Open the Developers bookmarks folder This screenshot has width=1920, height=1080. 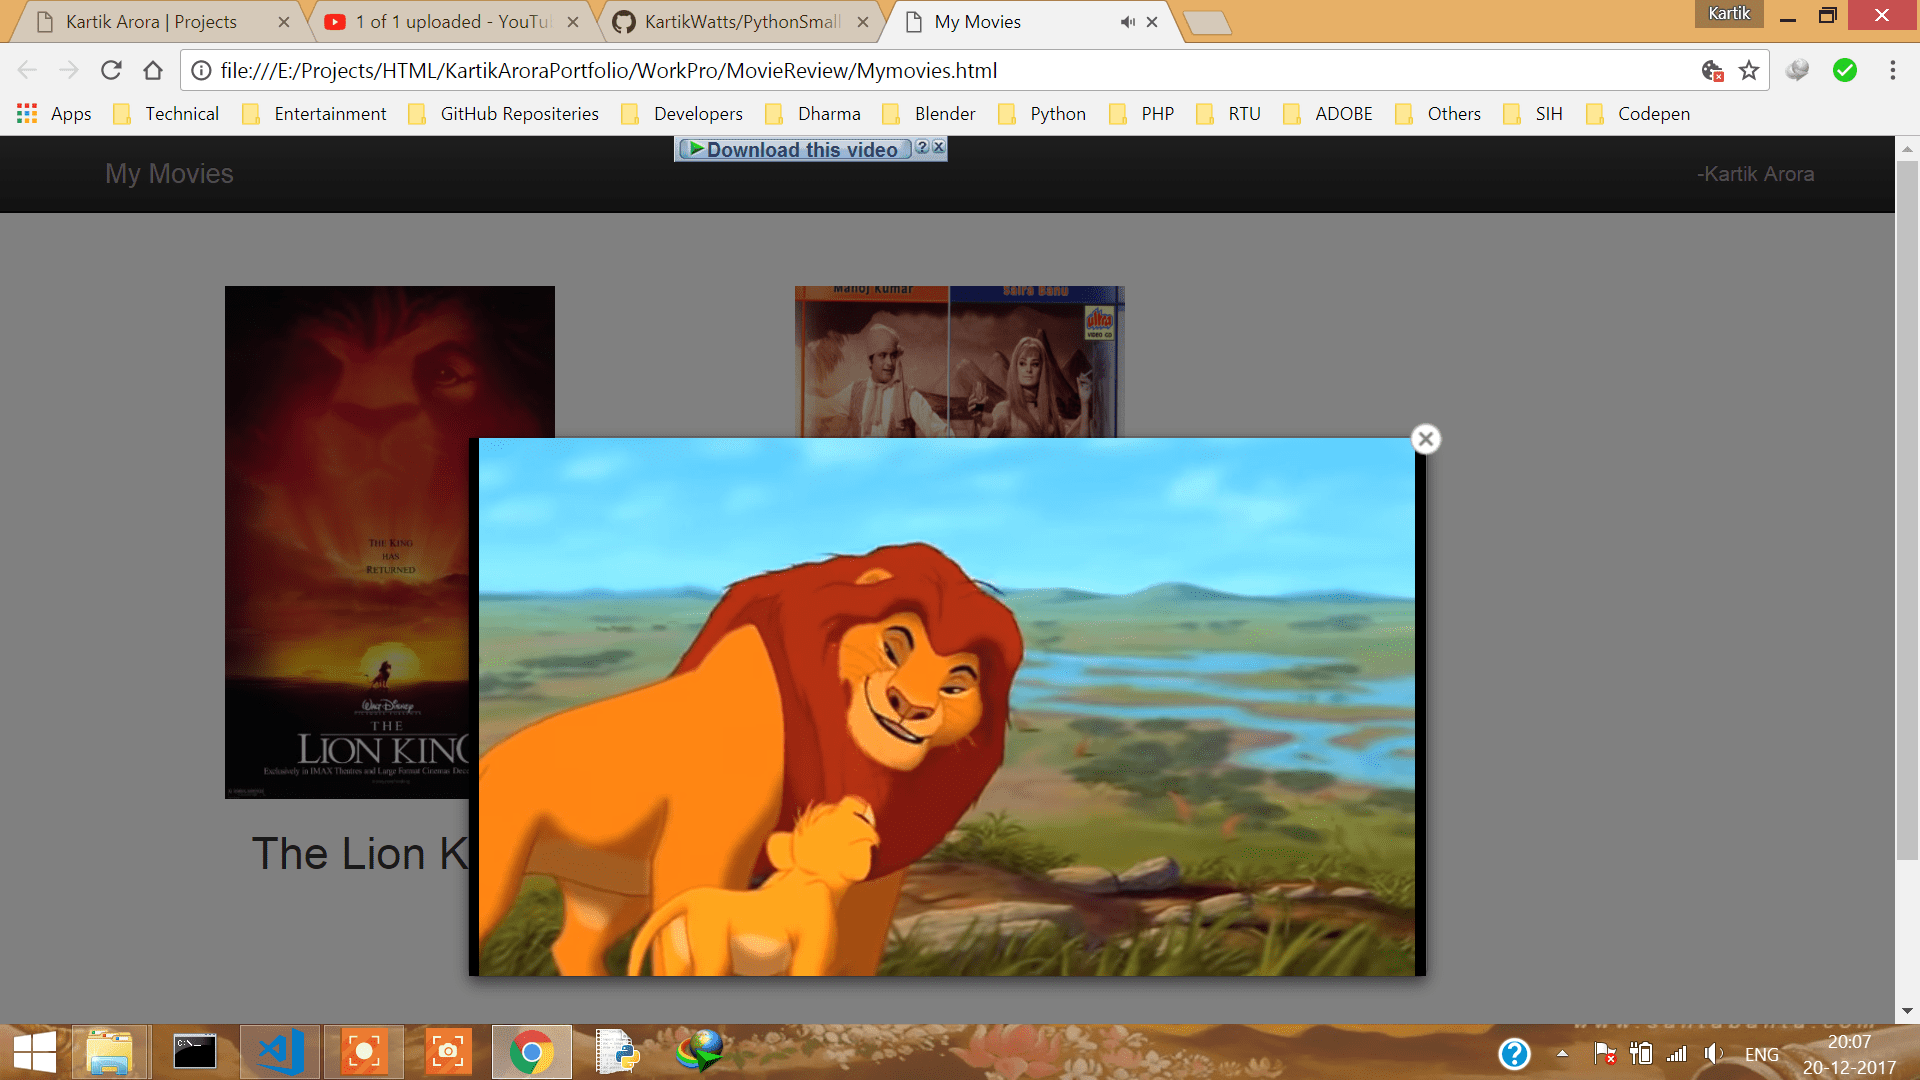682,113
